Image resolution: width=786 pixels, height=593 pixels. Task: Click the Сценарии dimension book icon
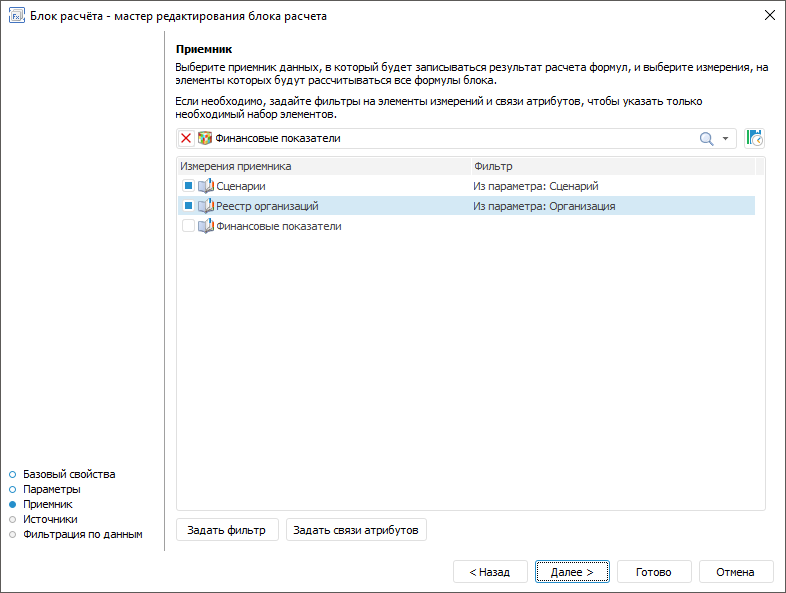point(206,186)
